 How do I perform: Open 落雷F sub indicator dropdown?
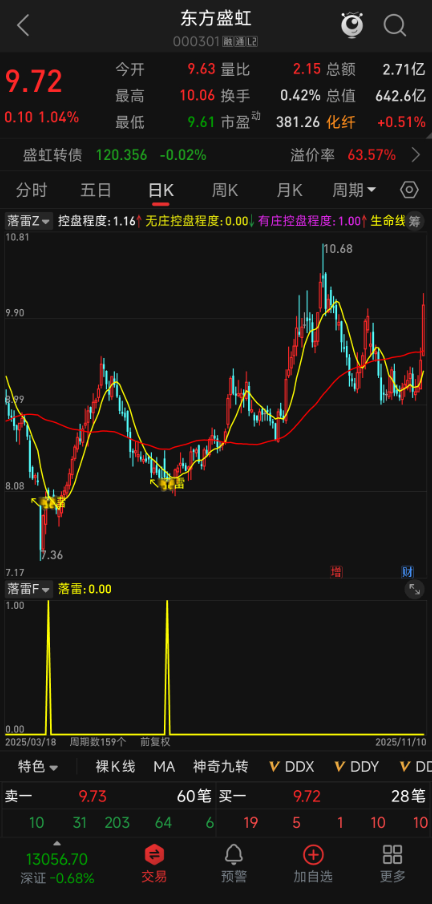click(x=29, y=589)
